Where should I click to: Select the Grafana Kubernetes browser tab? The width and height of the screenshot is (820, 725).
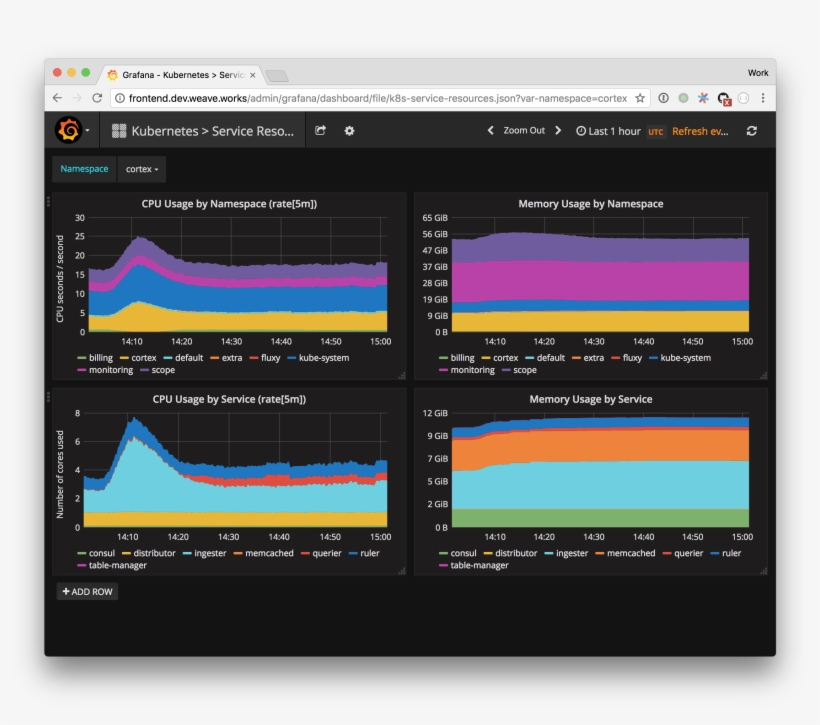180,75
